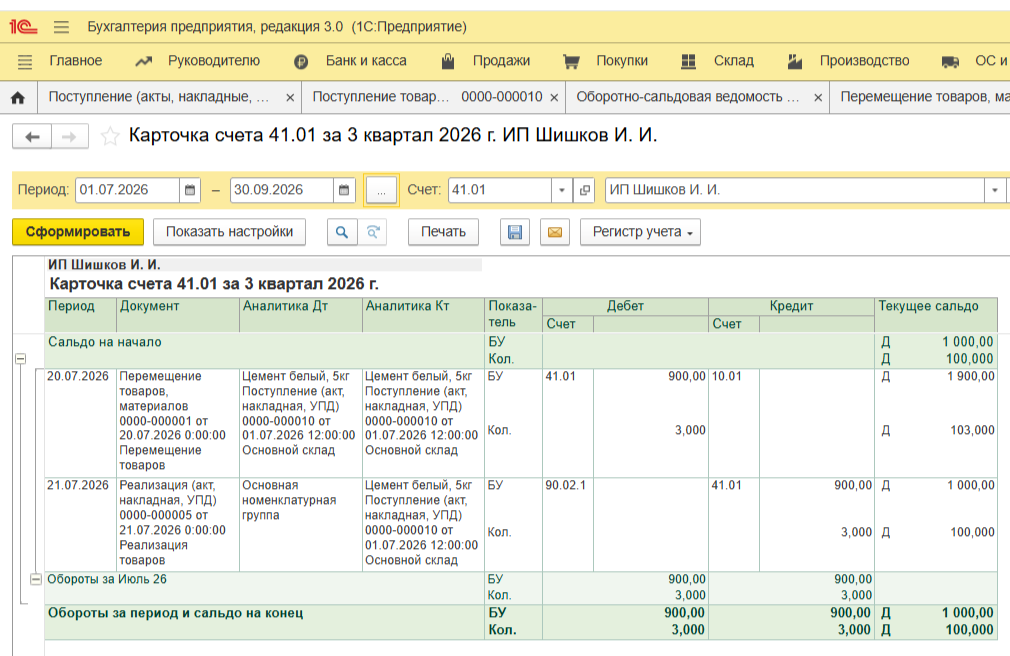Screen dimensions: 1010x656
Task: Edit the end date field 30.09.2026
Action: [x=282, y=190]
